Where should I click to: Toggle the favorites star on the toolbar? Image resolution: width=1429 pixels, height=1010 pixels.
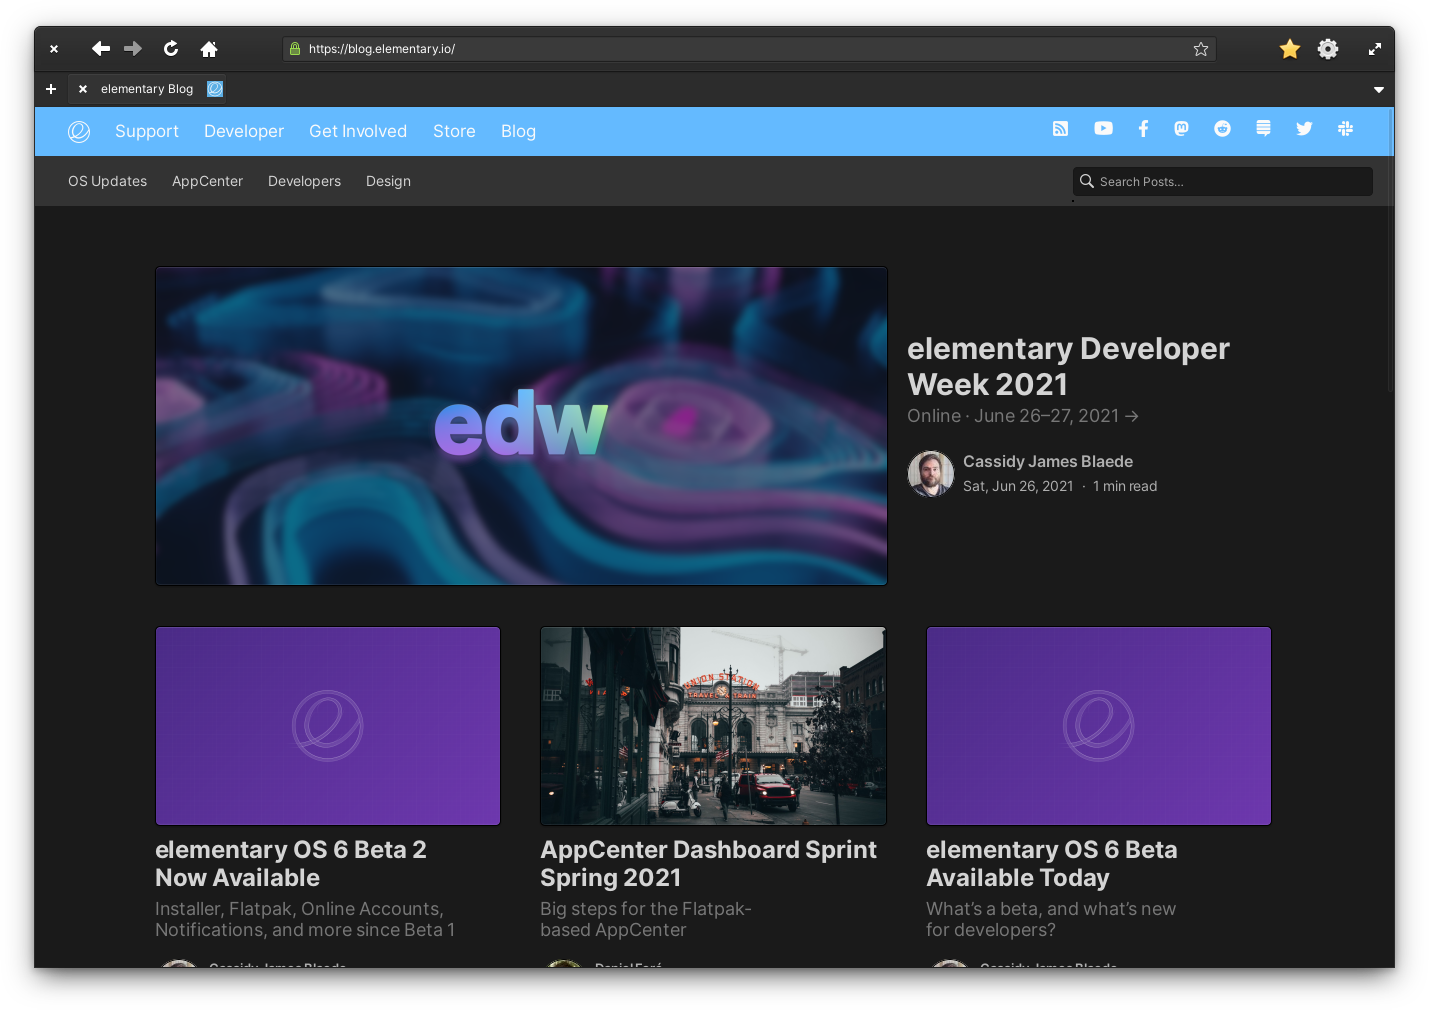coord(1289,48)
